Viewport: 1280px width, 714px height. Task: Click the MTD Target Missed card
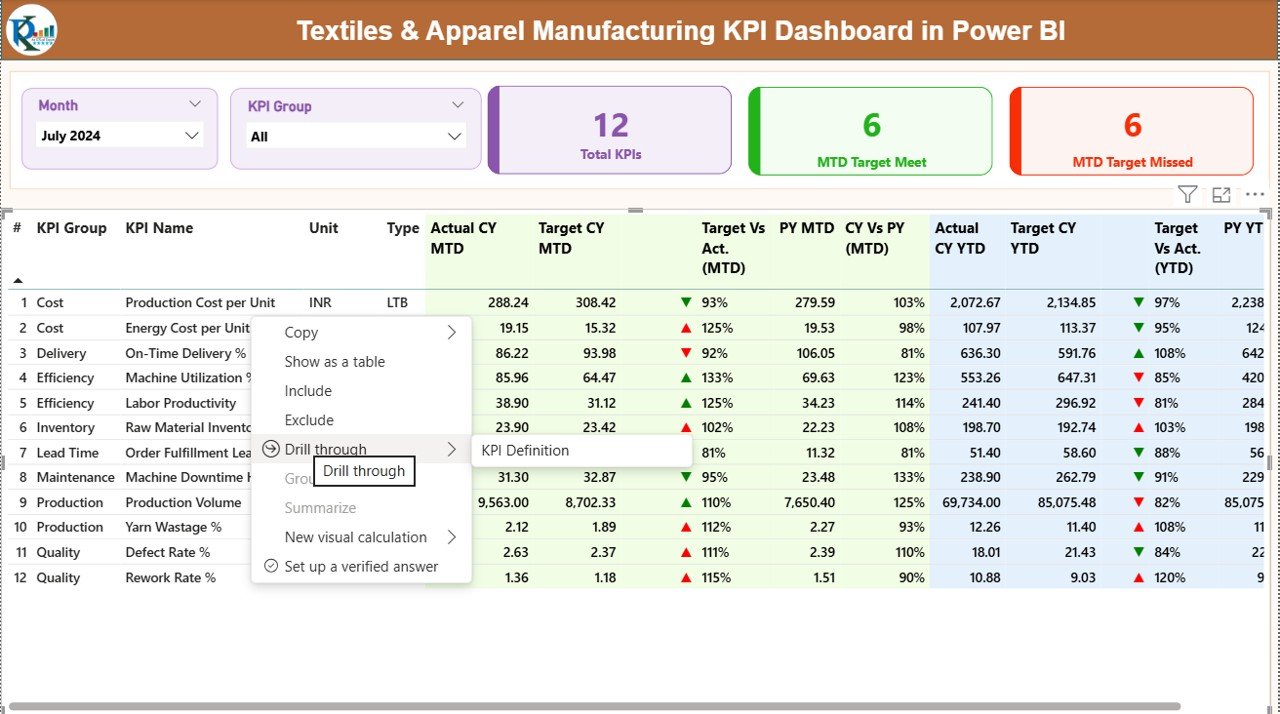pos(1131,130)
